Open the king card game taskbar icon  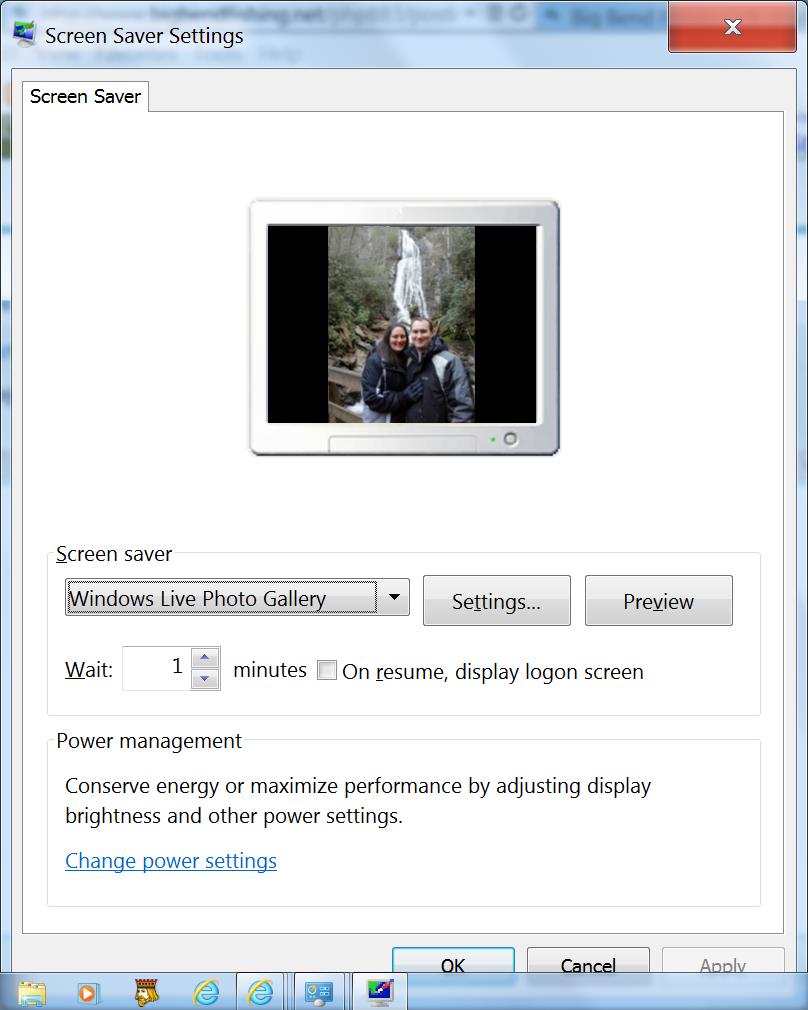tap(147, 991)
